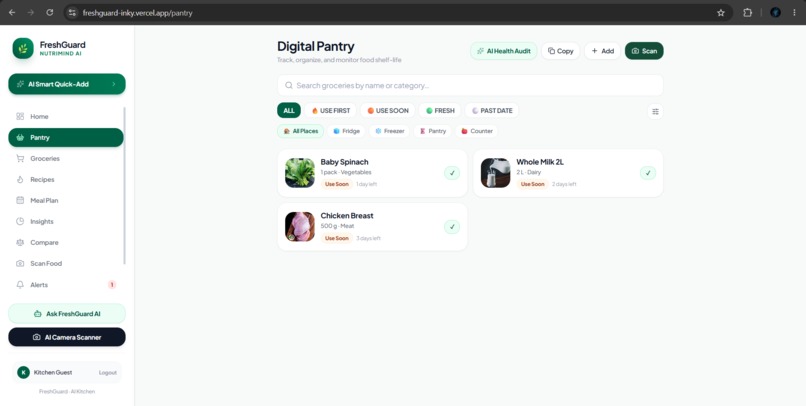
Task: Click the Home grid icon
Action: pos(20,117)
